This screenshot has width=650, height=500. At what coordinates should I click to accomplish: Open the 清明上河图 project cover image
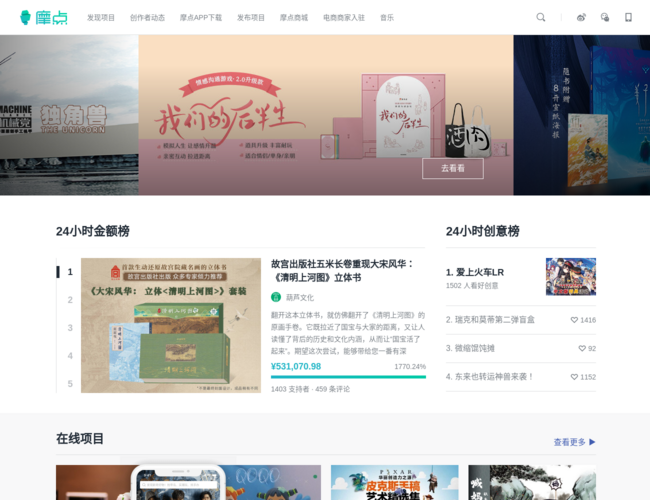coord(171,325)
